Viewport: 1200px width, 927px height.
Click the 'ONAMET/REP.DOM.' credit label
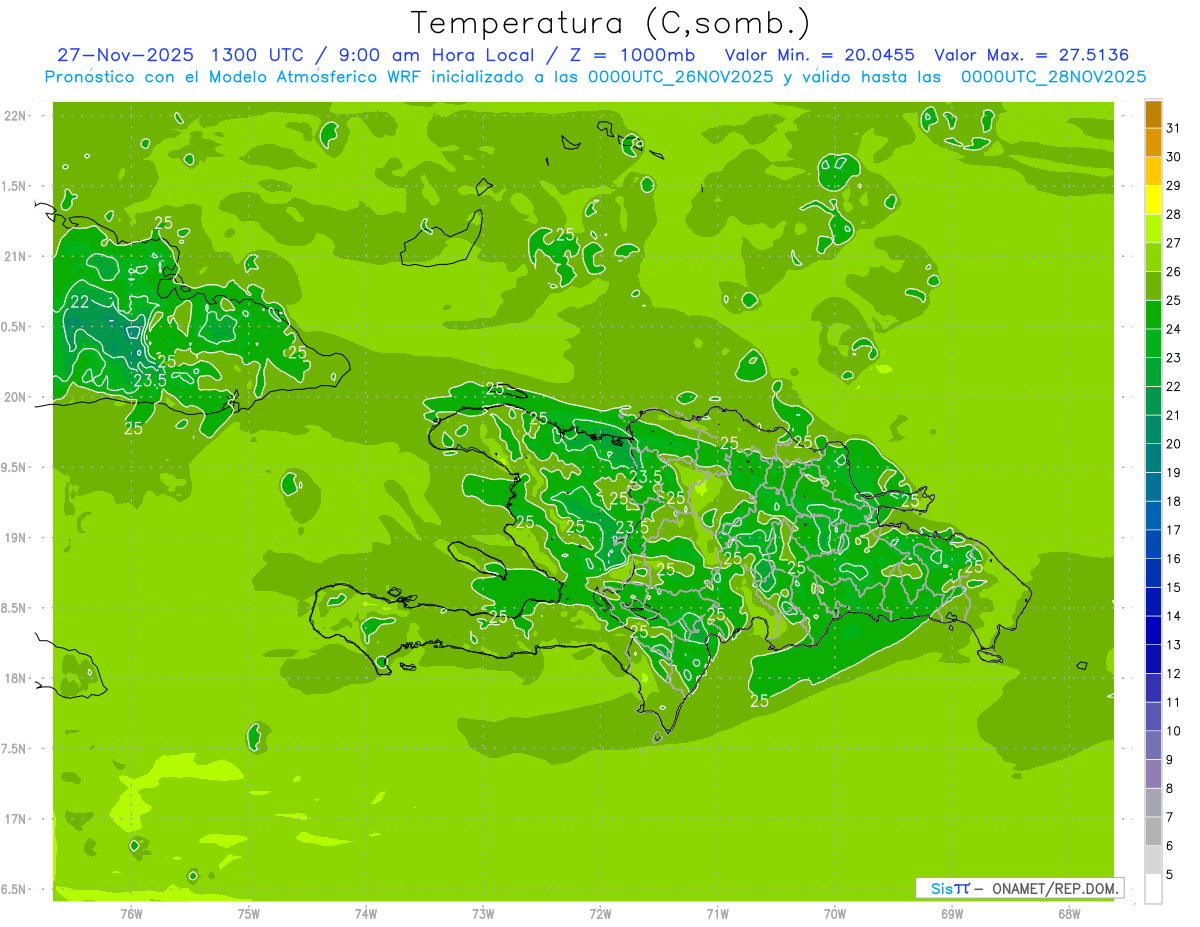[1055, 888]
